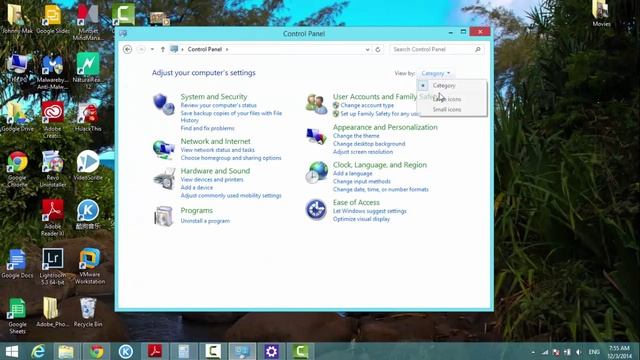Click the Control Panel breadcrumb in address bar
Screen dimensions: 640x360
204,49
